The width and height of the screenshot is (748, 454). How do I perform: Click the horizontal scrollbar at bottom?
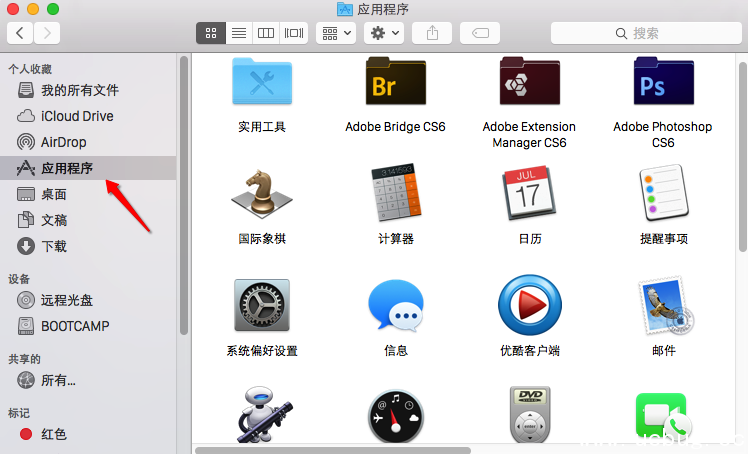tap(333, 450)
